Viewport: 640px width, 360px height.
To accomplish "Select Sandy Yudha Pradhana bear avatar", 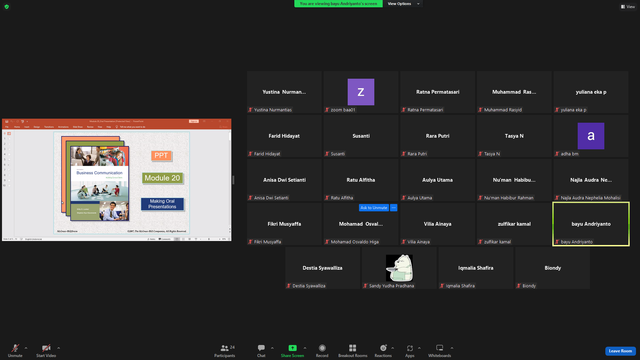I will pyautogui.click(x=399, y=268).
